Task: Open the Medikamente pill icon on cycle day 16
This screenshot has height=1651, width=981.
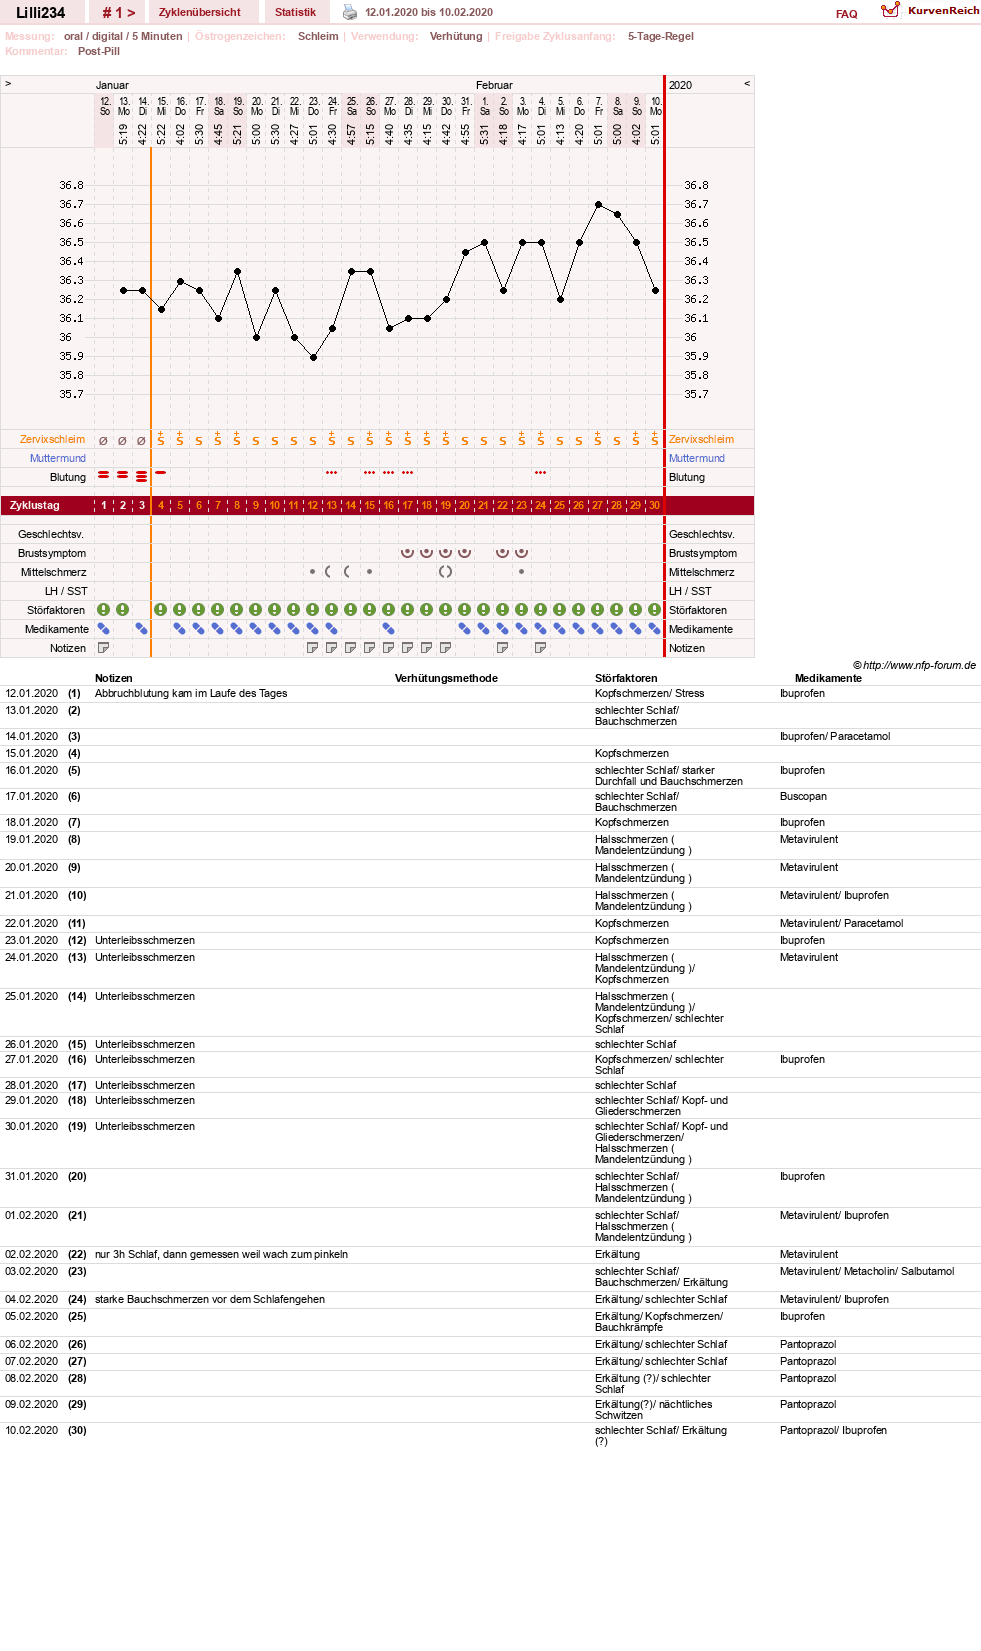Action: tap(388, 629)
